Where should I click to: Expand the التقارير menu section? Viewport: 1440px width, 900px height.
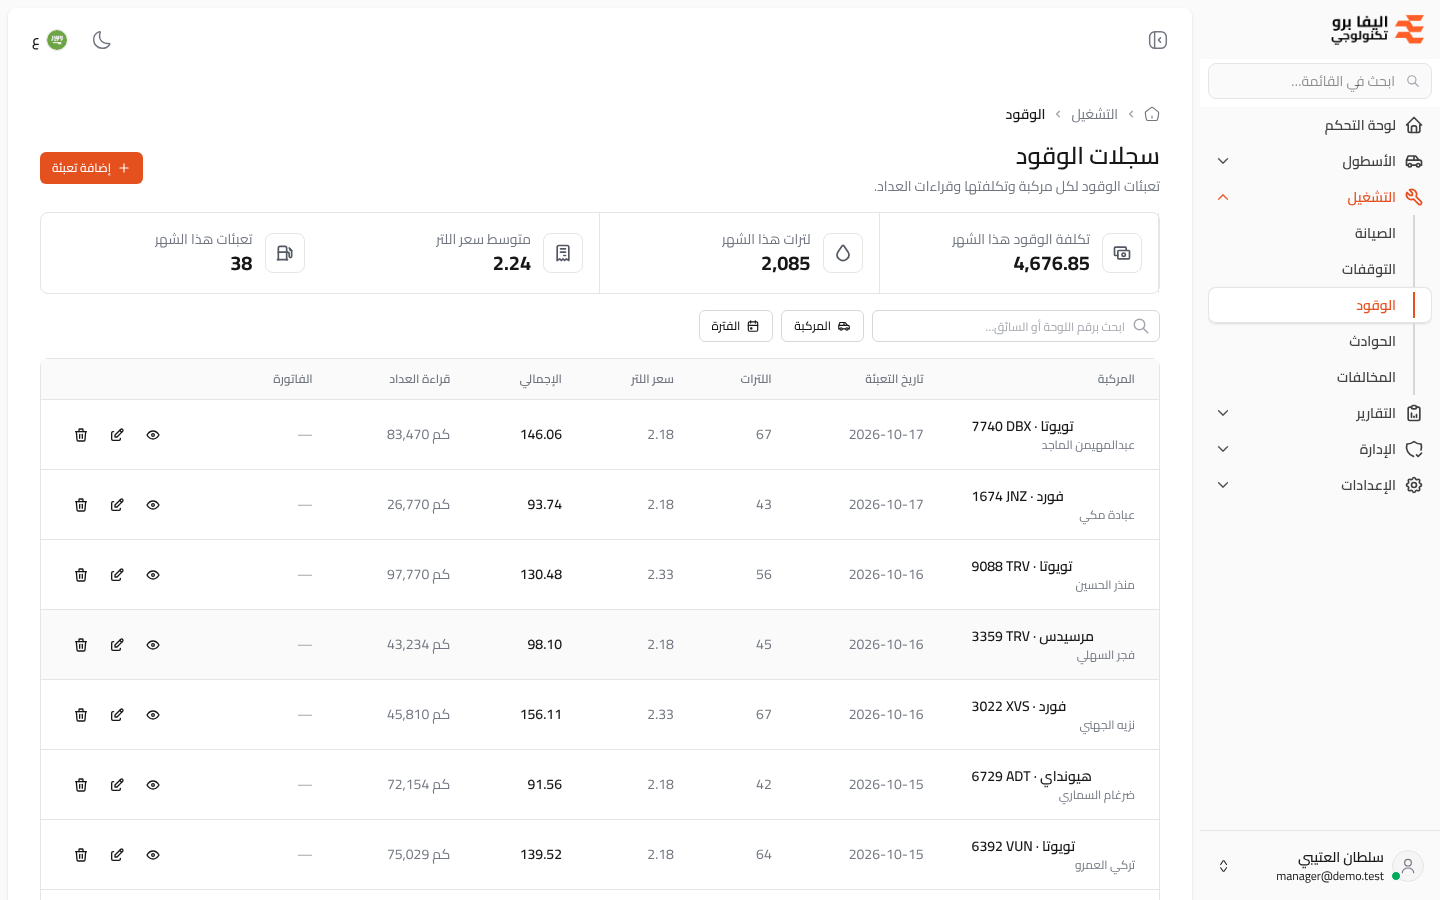[x=1320, y=413]
